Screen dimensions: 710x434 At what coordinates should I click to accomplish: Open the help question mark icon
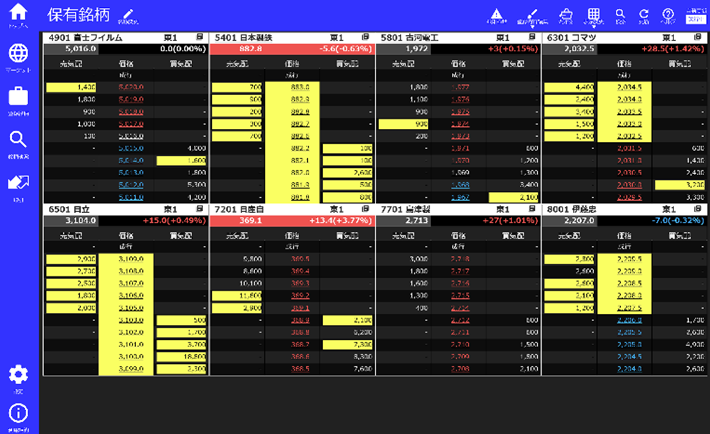(668, 14)
